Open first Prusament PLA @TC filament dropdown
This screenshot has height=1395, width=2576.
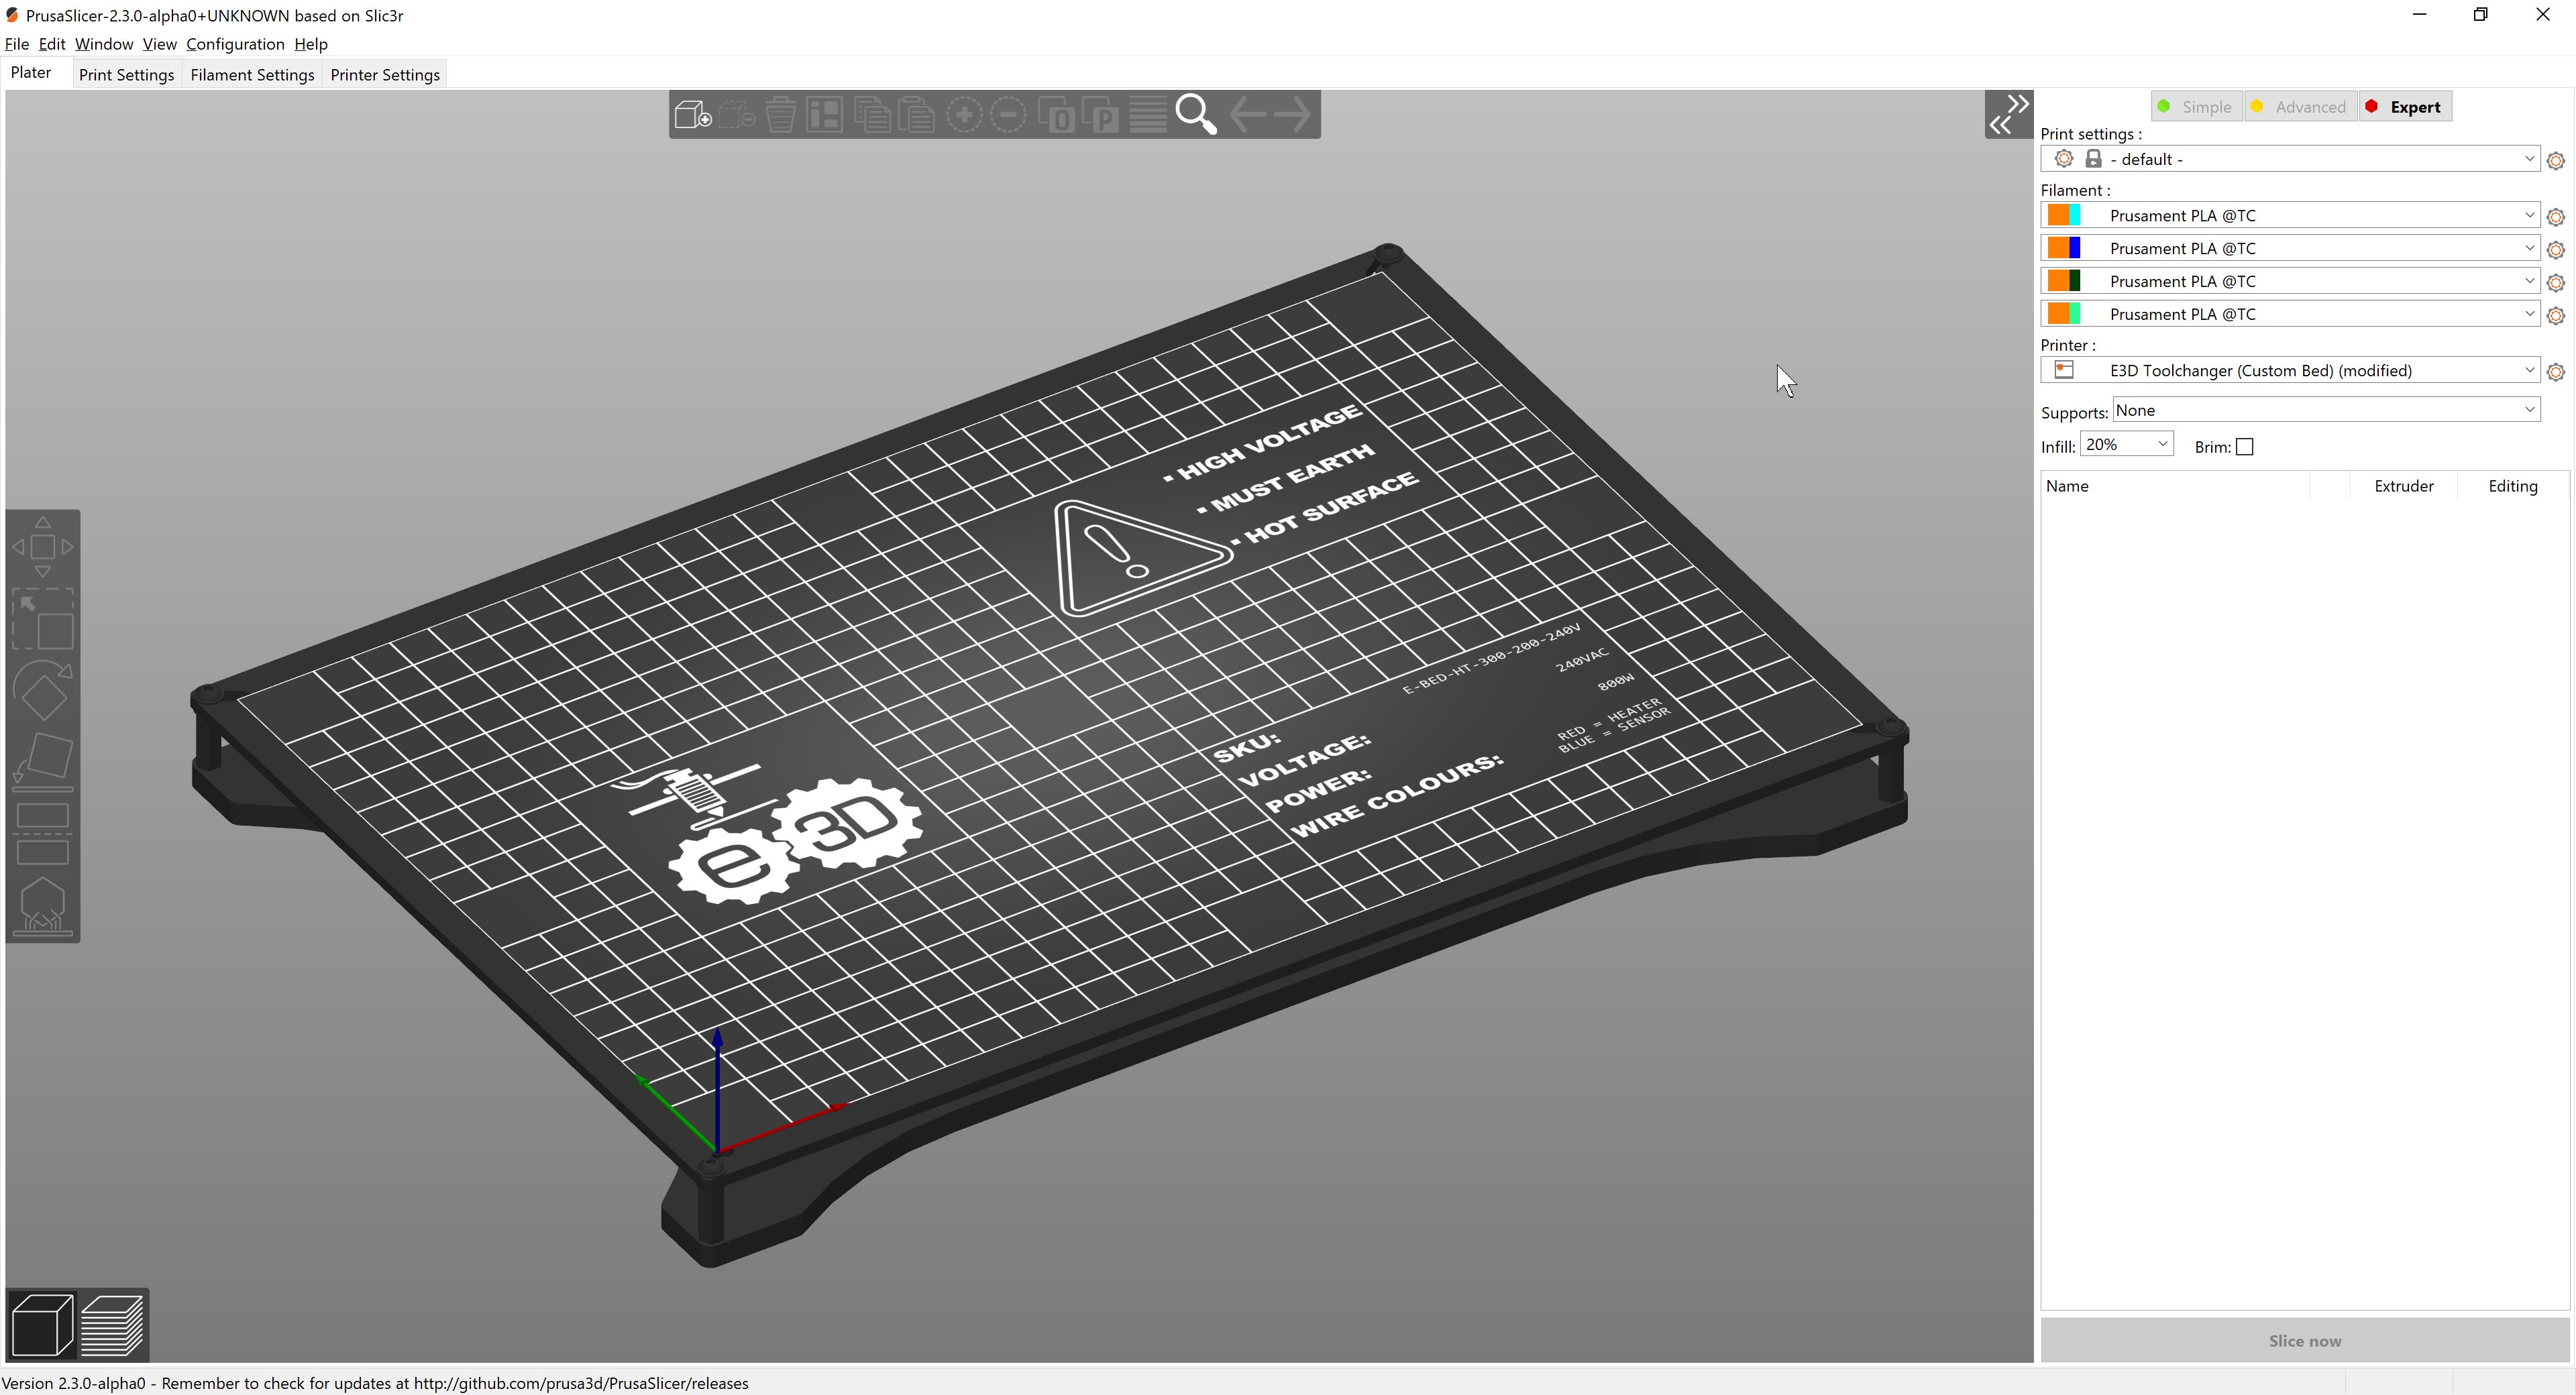coord(2289,215)
